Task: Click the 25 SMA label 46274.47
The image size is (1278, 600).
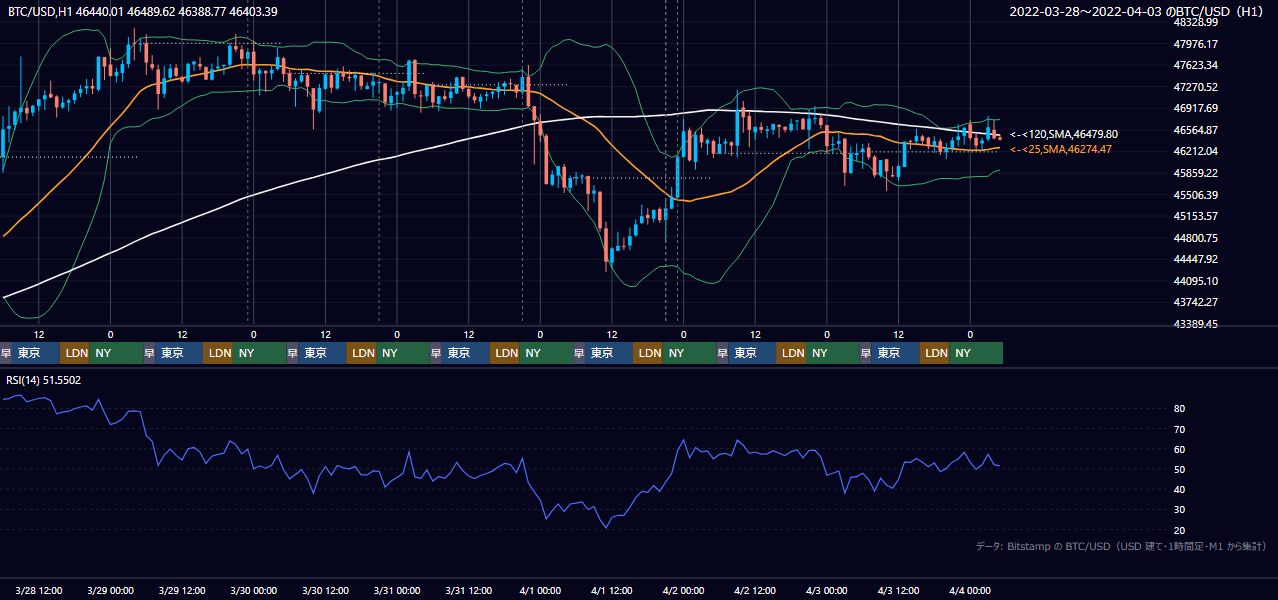Action: tap(1061, 149)
